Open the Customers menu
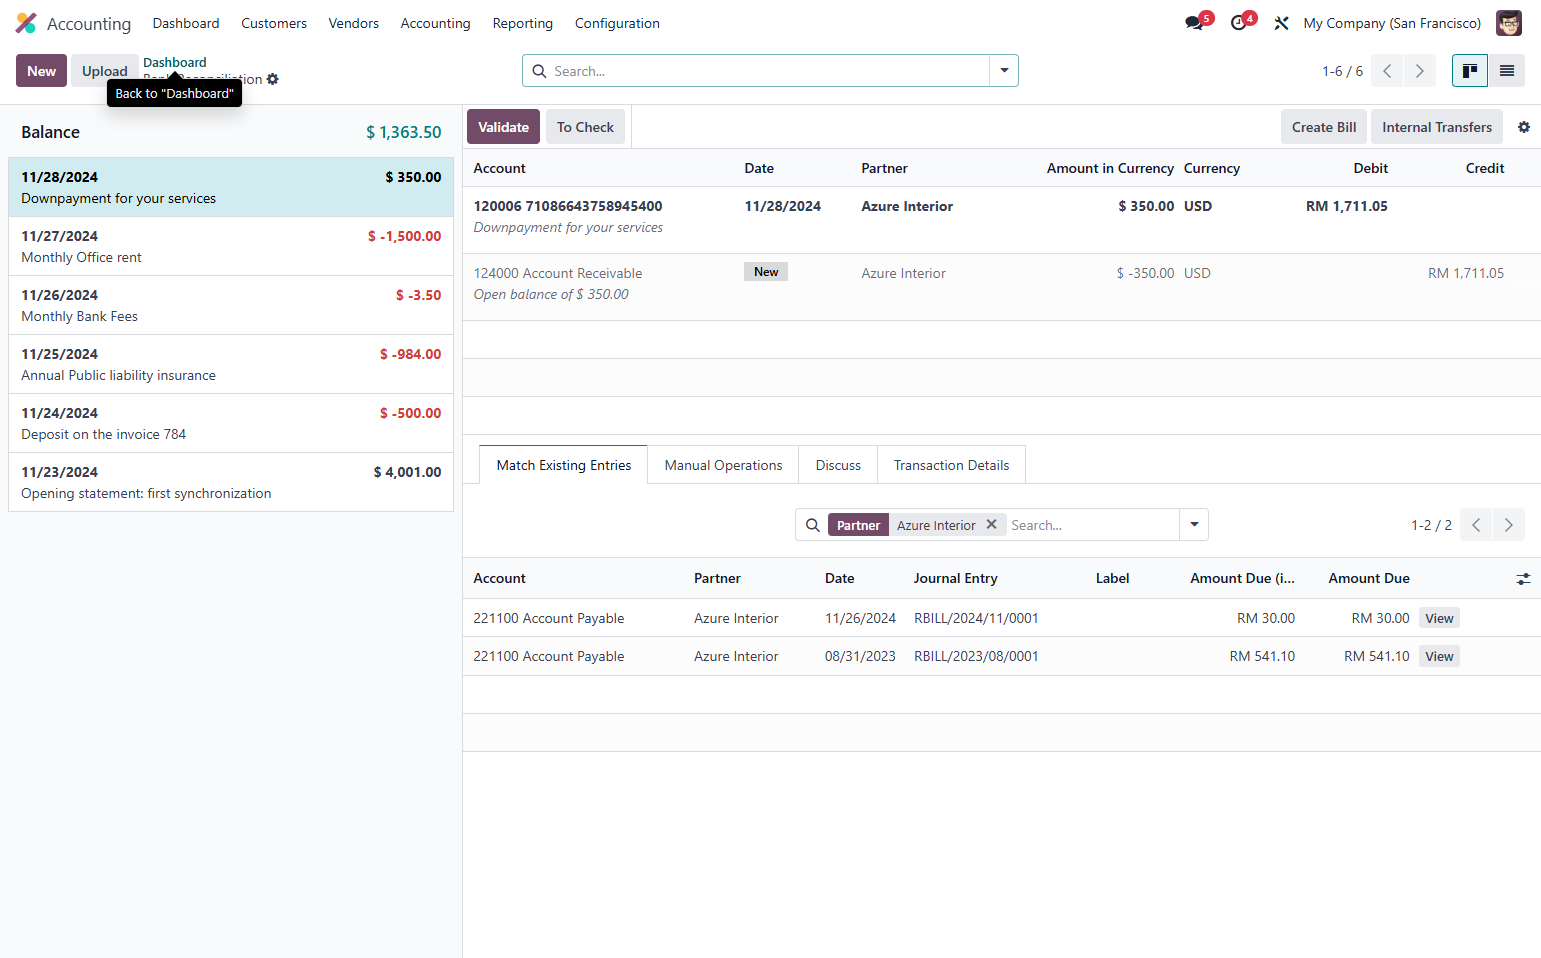Screen dimensions: 1541x958 click(x=274, y=23)
